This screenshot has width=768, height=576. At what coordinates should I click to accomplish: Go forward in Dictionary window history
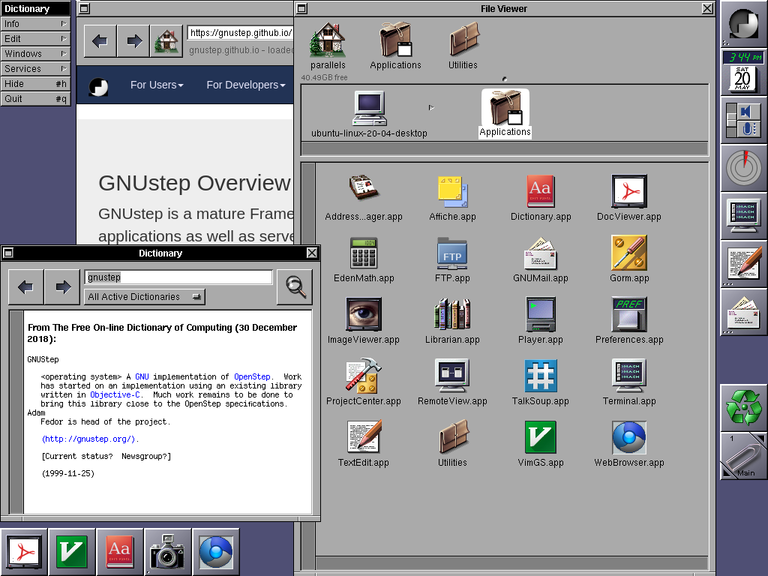[x=62, y=287]
